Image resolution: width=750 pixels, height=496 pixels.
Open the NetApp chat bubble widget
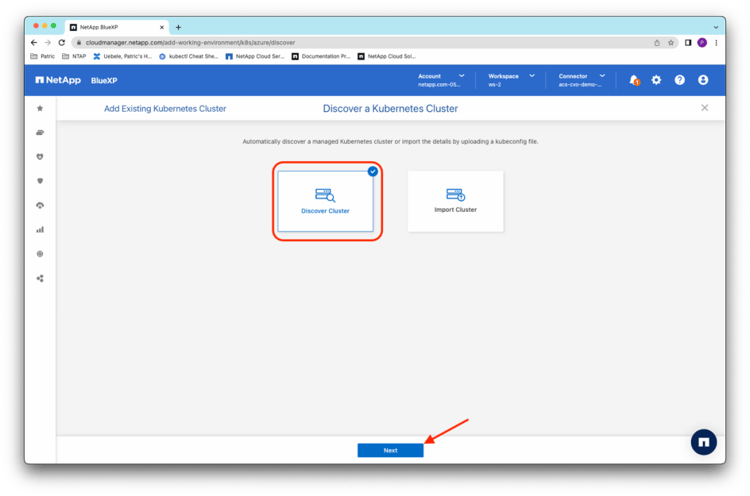coord(704,441)
